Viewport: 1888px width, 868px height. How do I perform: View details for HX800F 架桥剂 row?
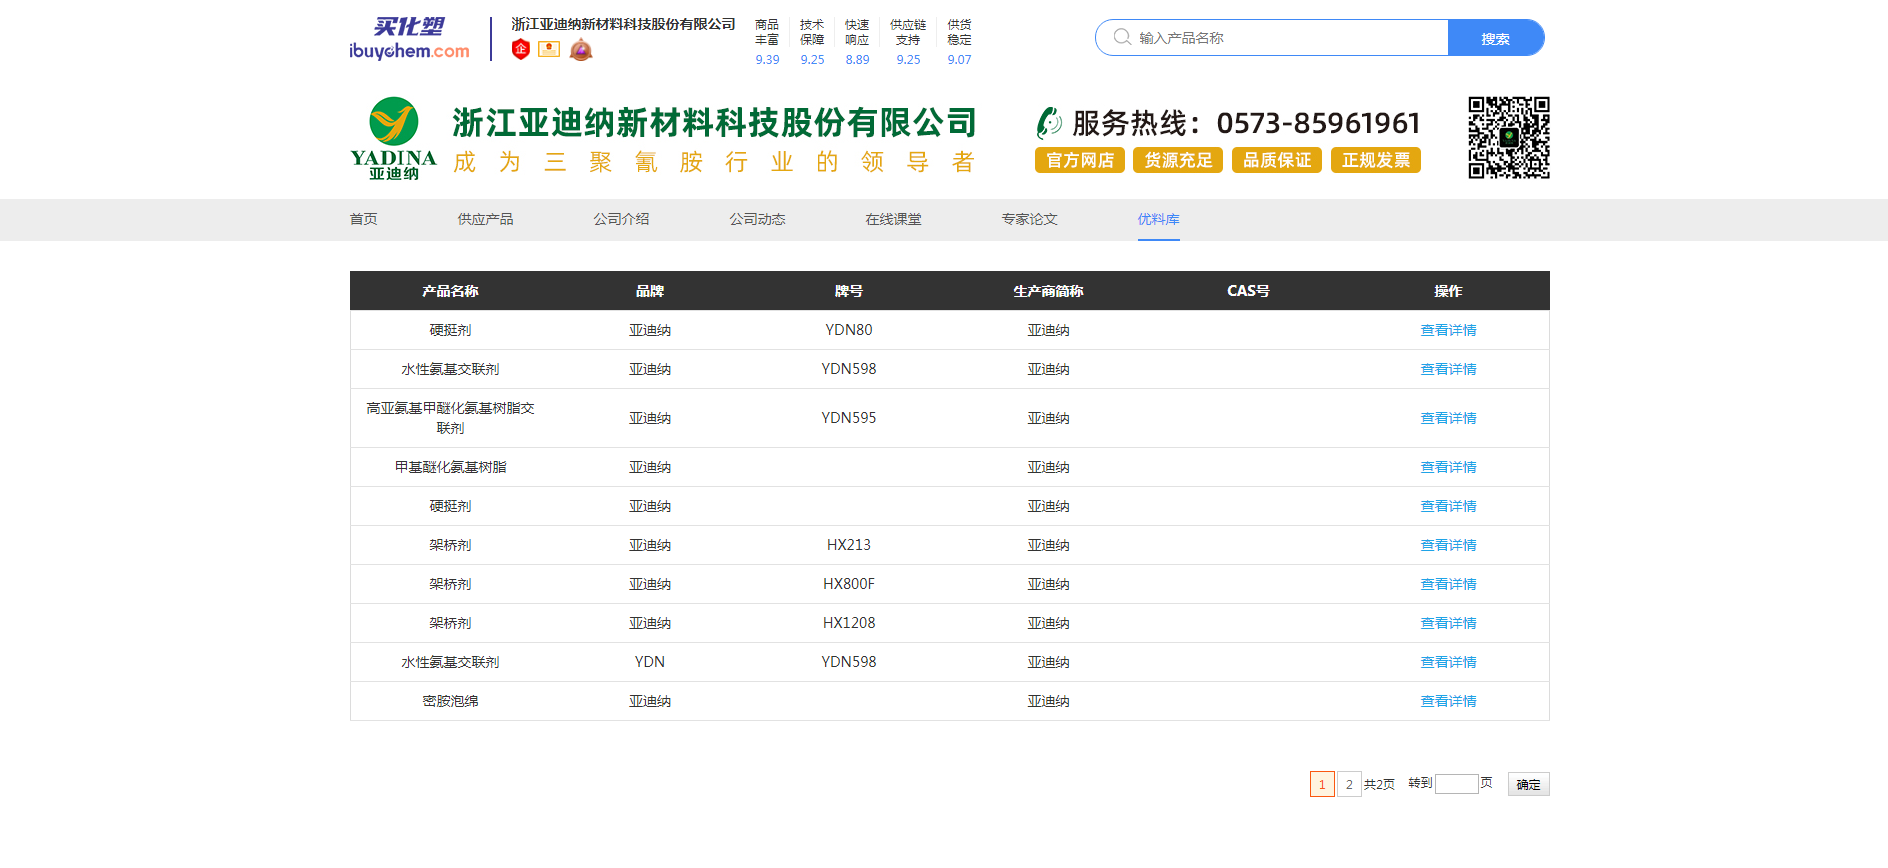coord(1449,584)
